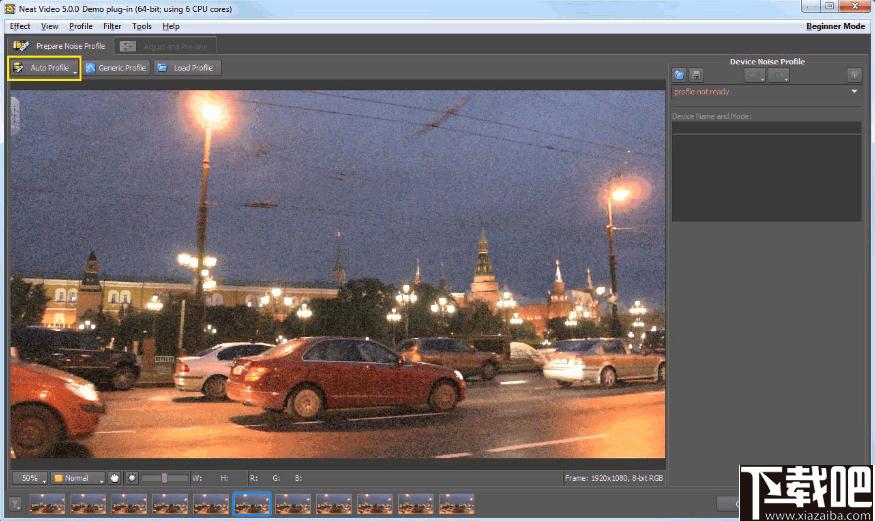Click the Device Name and Model field
Viewport: 875px width, 521px height.
pos(767,127)
